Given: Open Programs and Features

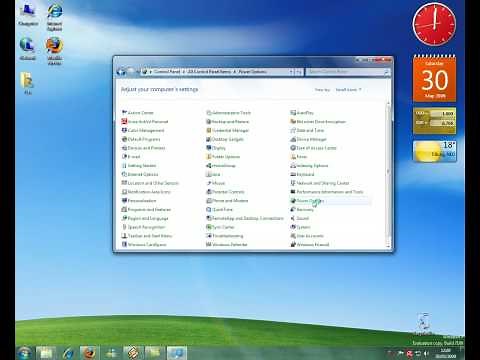Looking at the screenshot, I should coord(146,209).
